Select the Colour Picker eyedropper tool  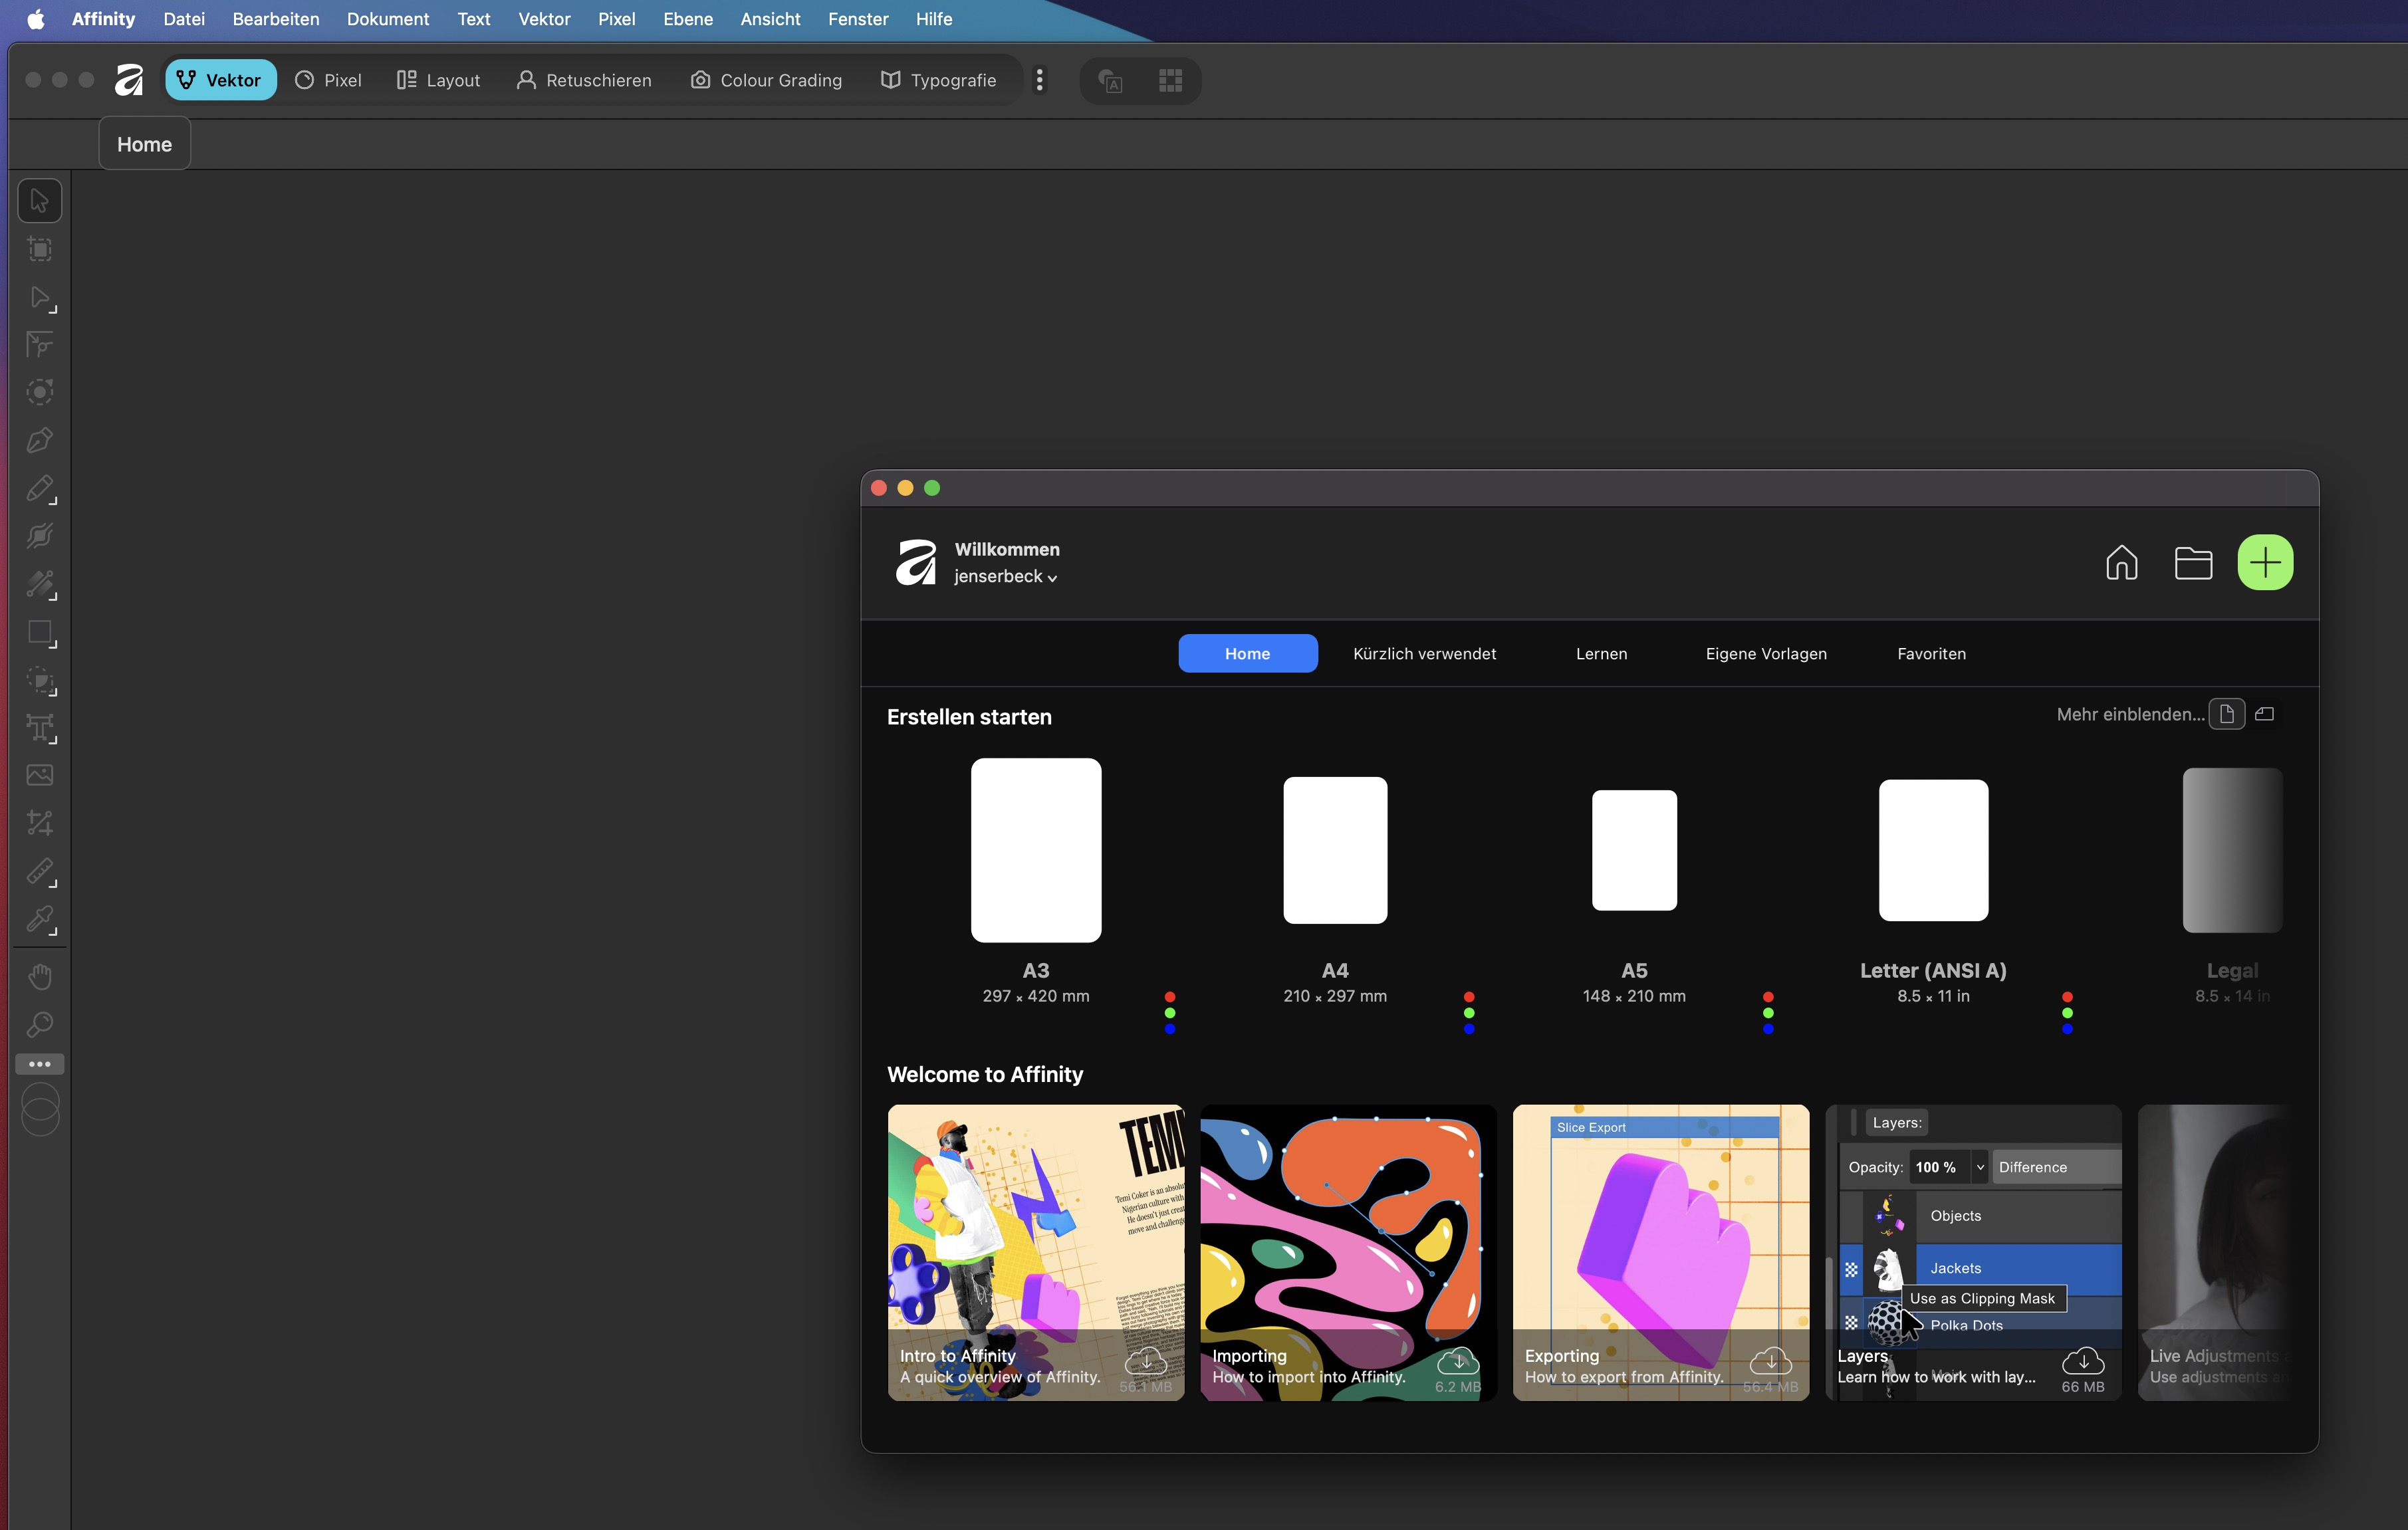40,919
